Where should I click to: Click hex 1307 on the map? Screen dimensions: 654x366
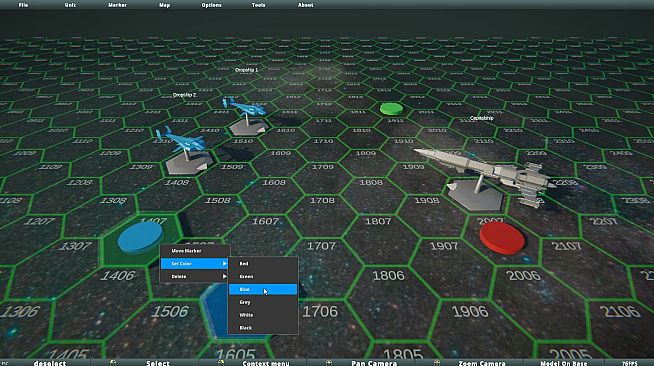[75, 246]
